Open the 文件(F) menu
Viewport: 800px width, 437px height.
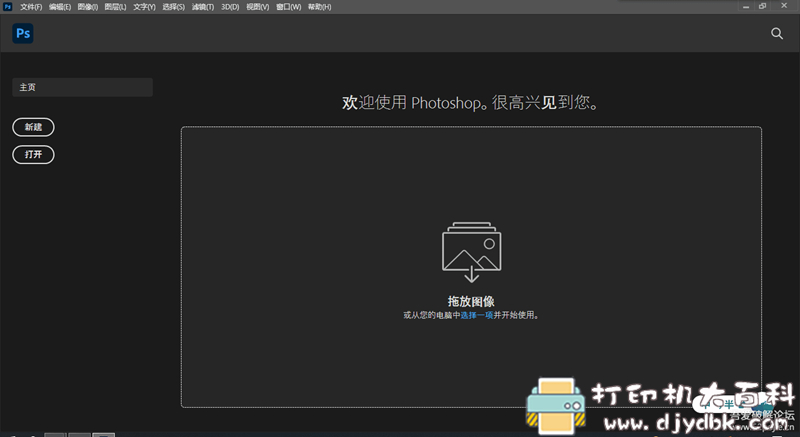tap(31, 7)
